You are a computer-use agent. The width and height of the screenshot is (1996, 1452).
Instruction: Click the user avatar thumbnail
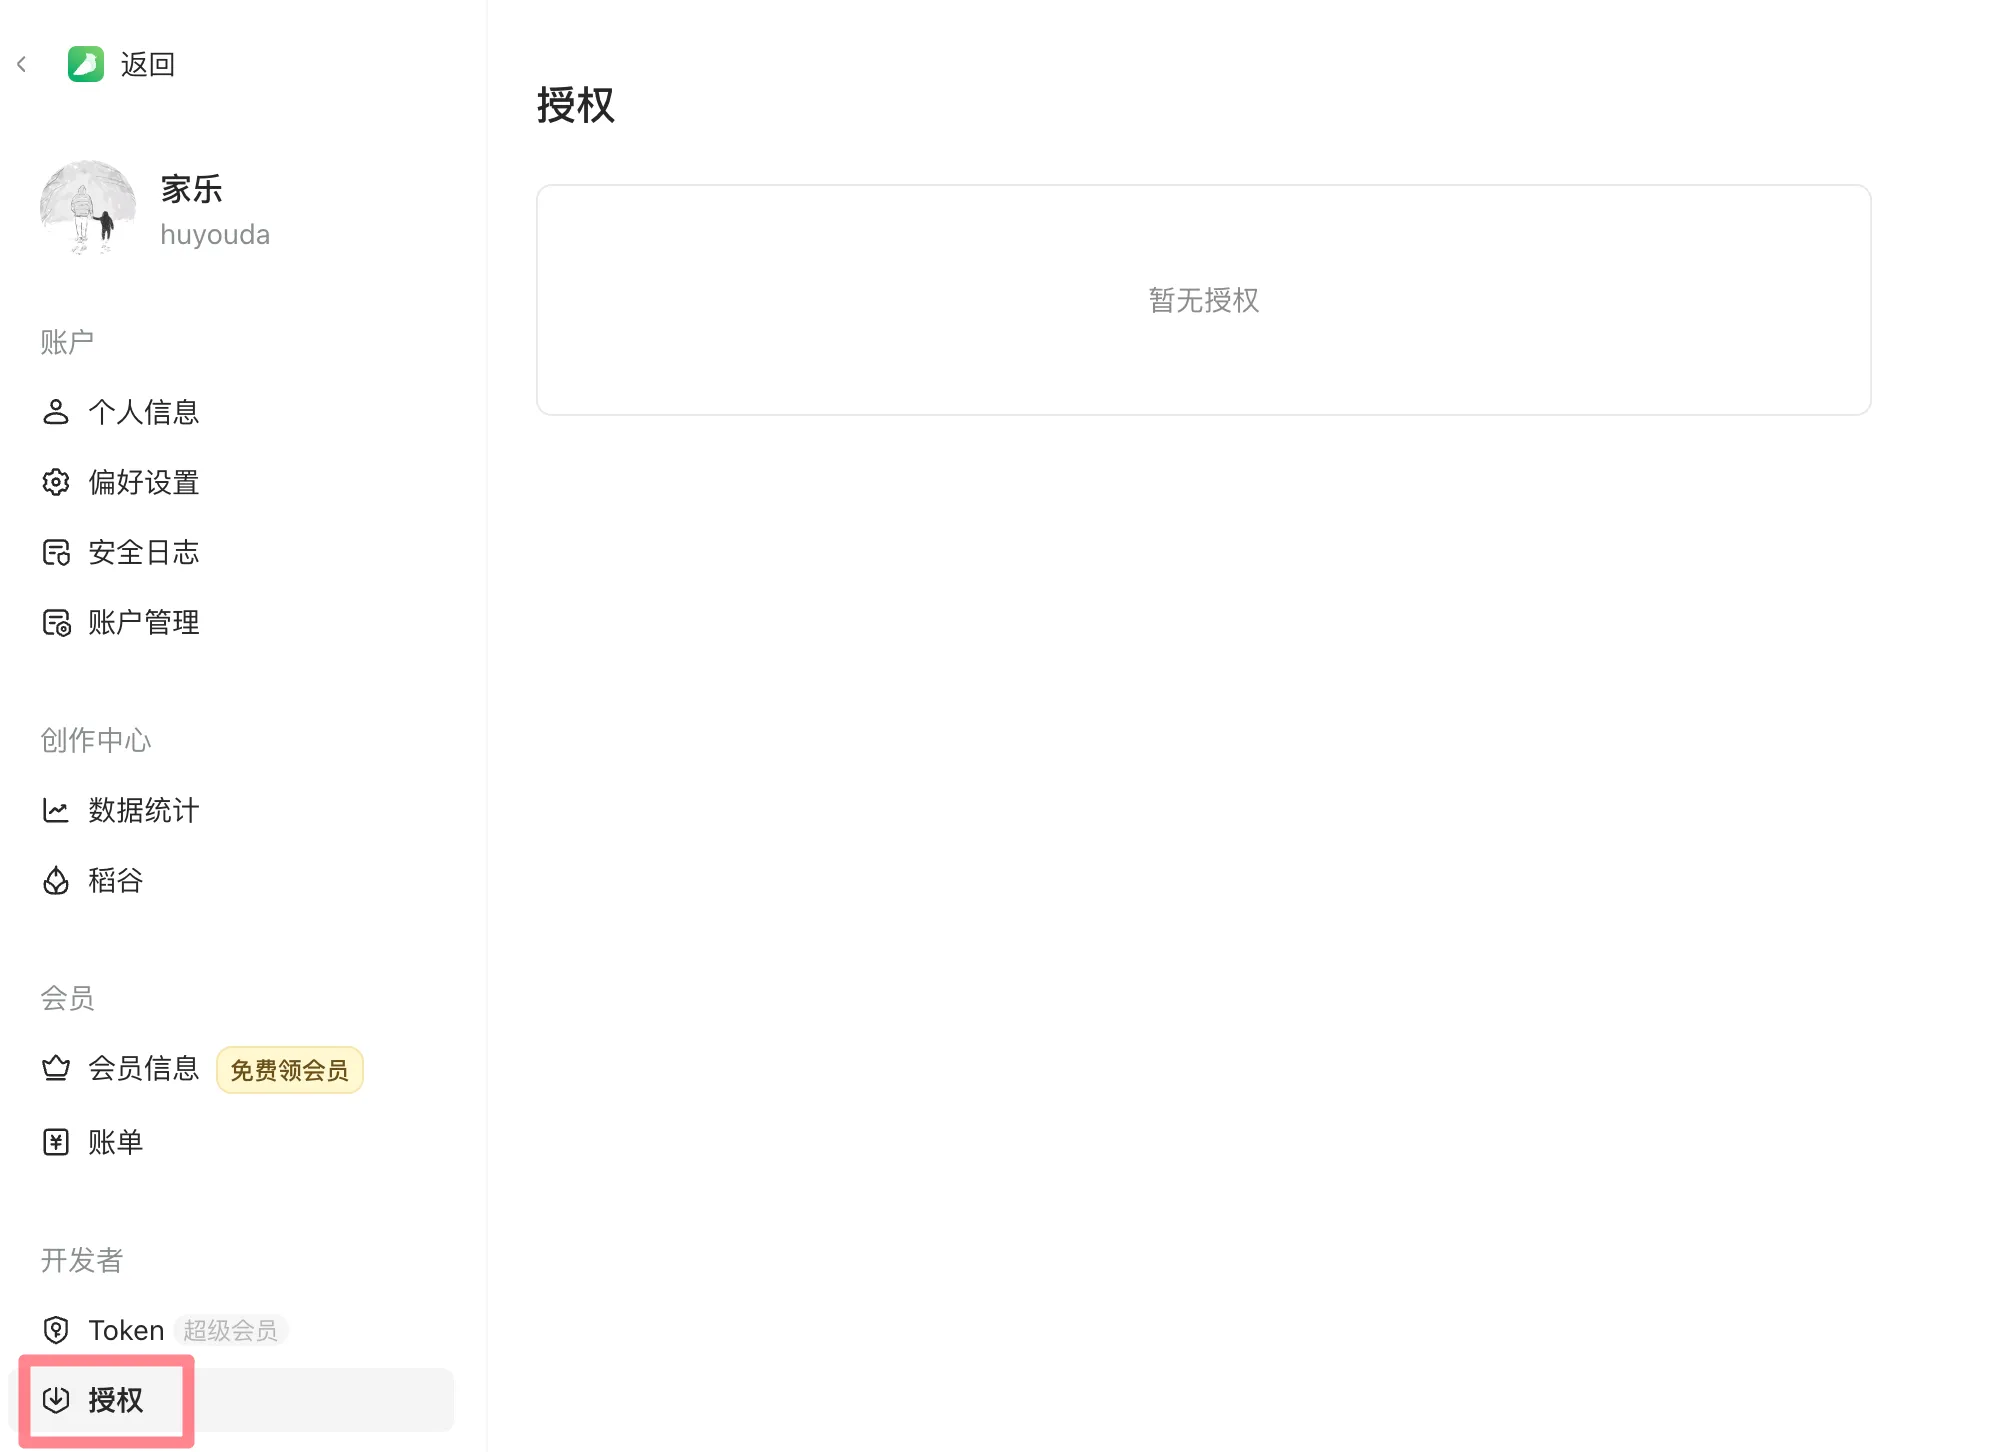click(88, 208)
